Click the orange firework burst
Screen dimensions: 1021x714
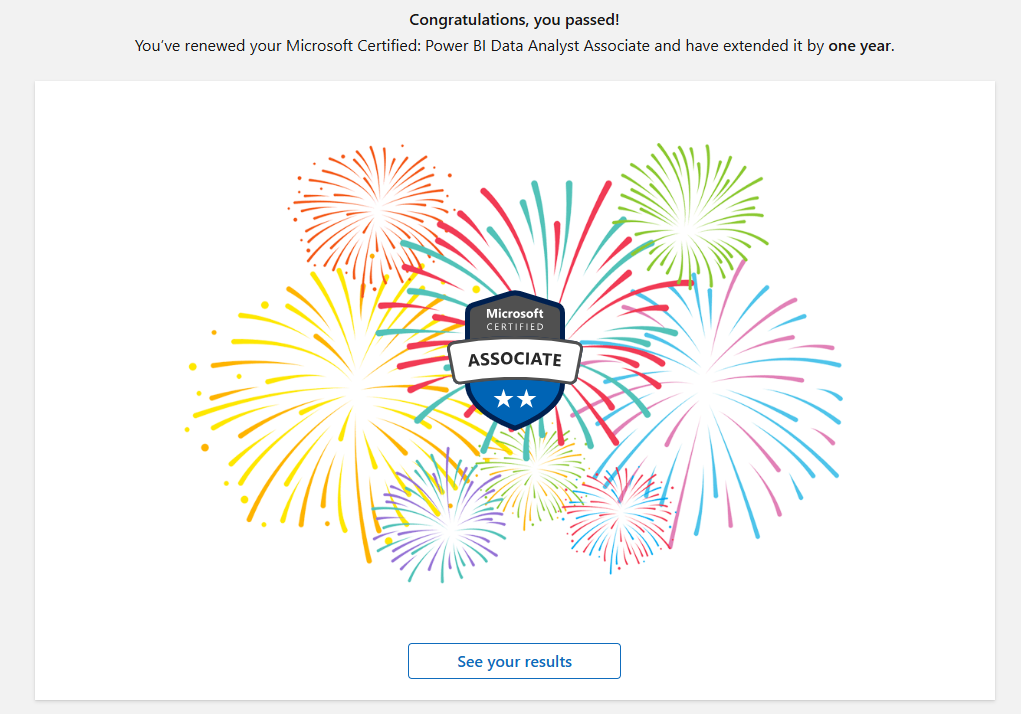pyautogui.click(x=375, y=208)
